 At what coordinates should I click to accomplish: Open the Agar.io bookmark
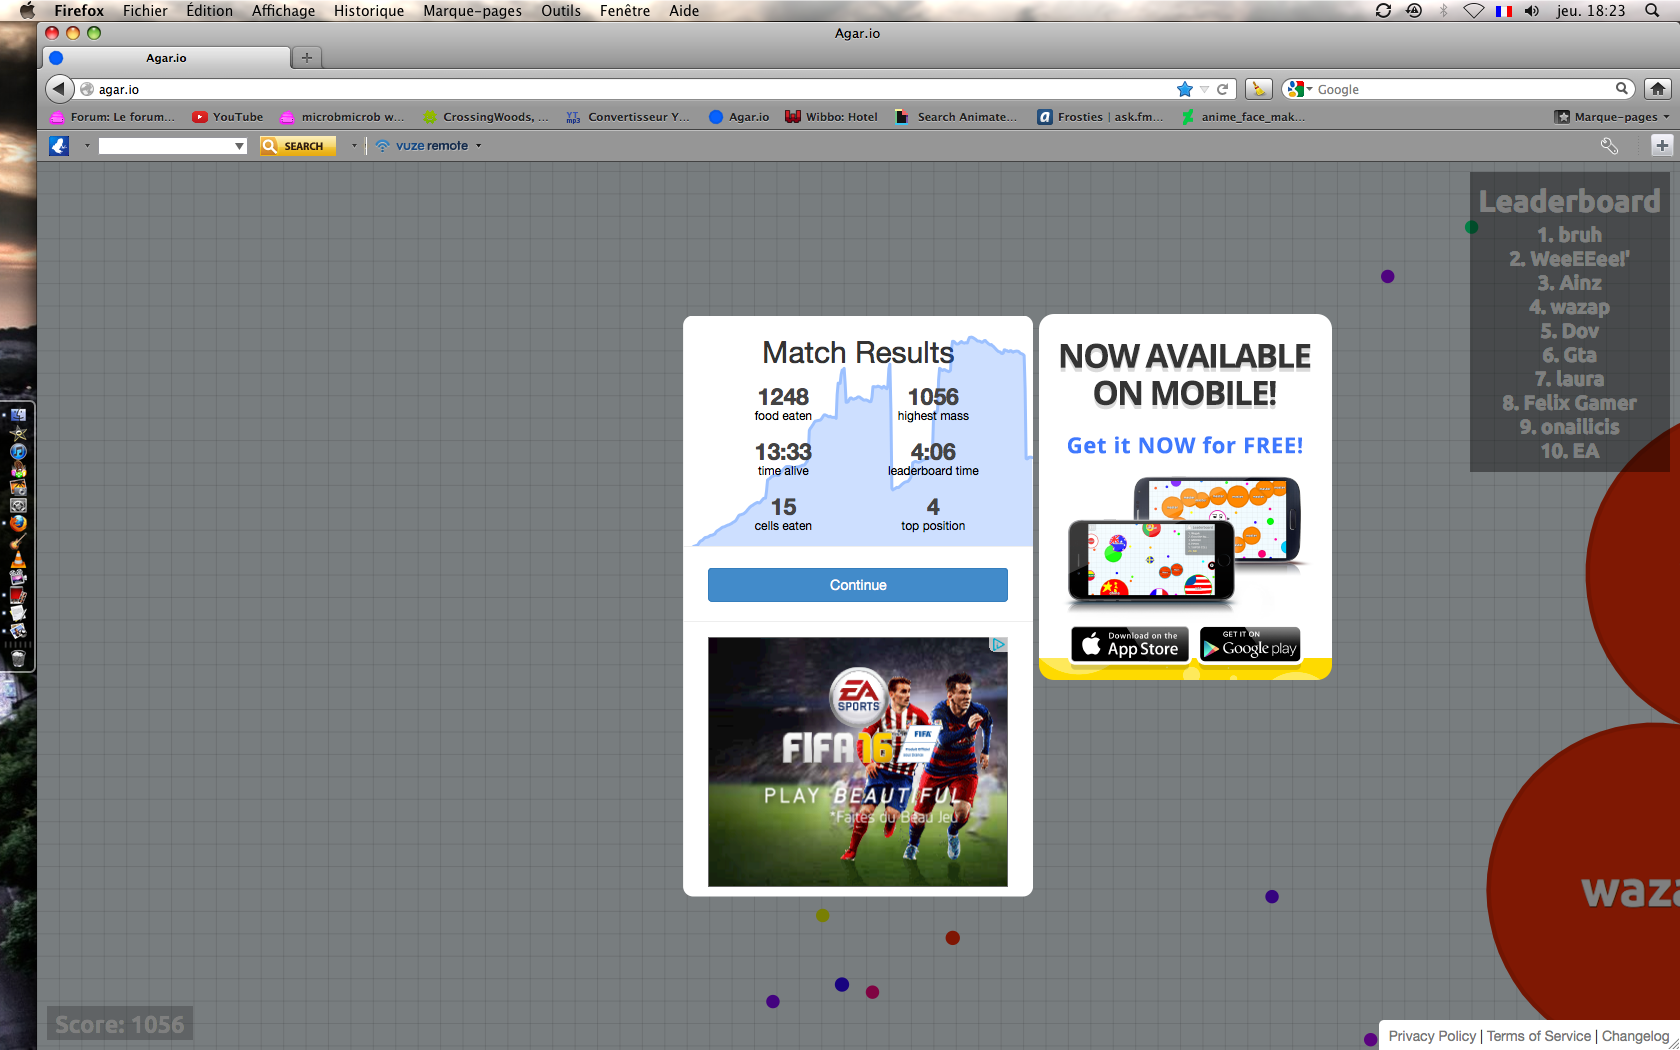739,117
